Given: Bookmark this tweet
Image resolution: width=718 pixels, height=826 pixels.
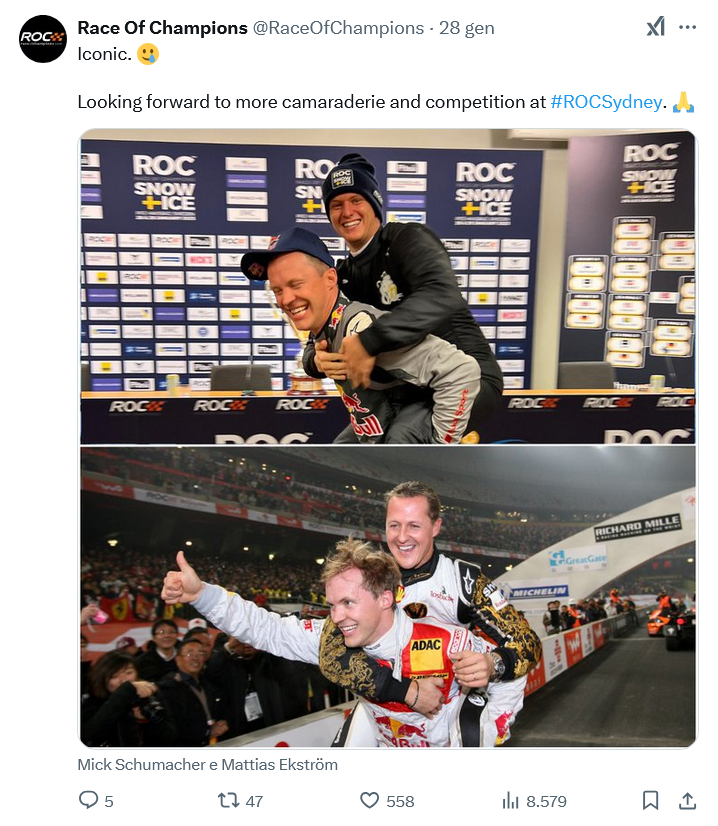Looking at the screenshot, I should (x=651, y=801).
